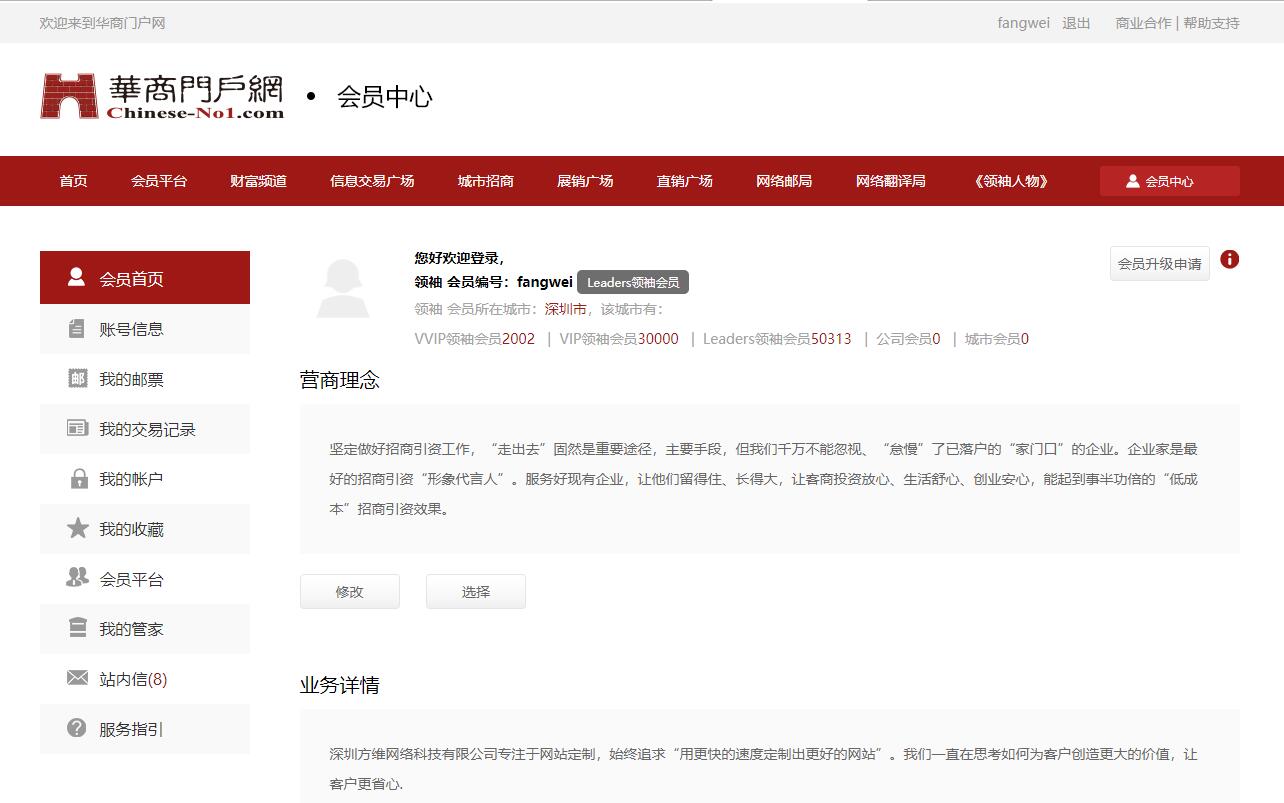Viewport: 1284px width, 803px height.
Task: Select the stamp icon for 我的邮票
Action: (77, 378)
